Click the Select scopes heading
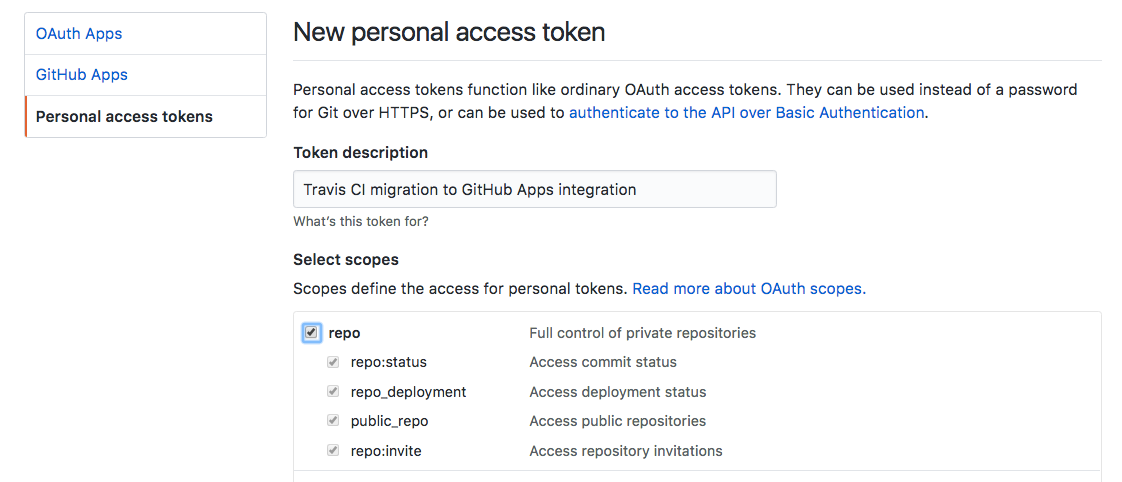 346,259
